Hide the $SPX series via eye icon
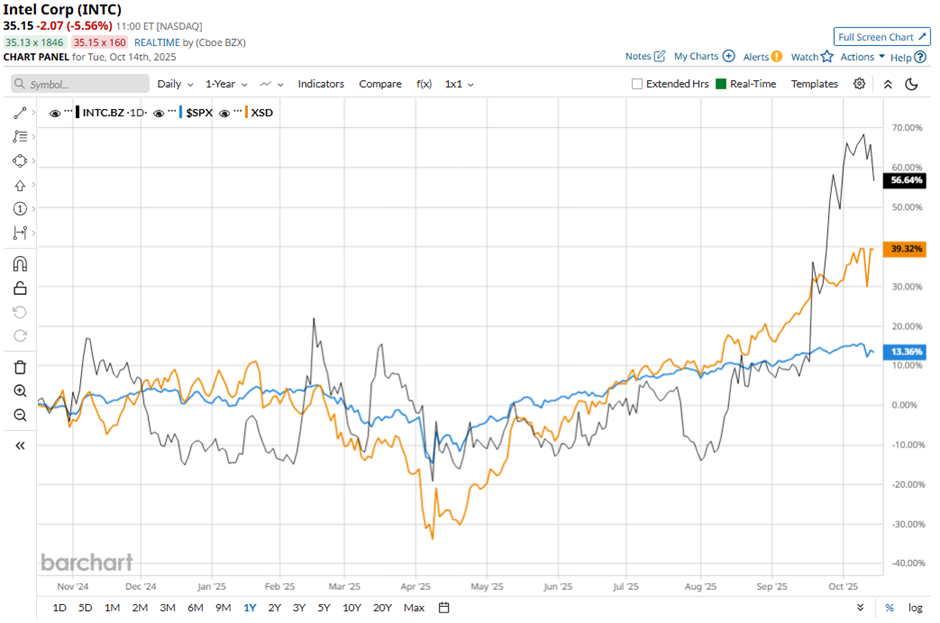The image size is (940, 623). point(160,113)
